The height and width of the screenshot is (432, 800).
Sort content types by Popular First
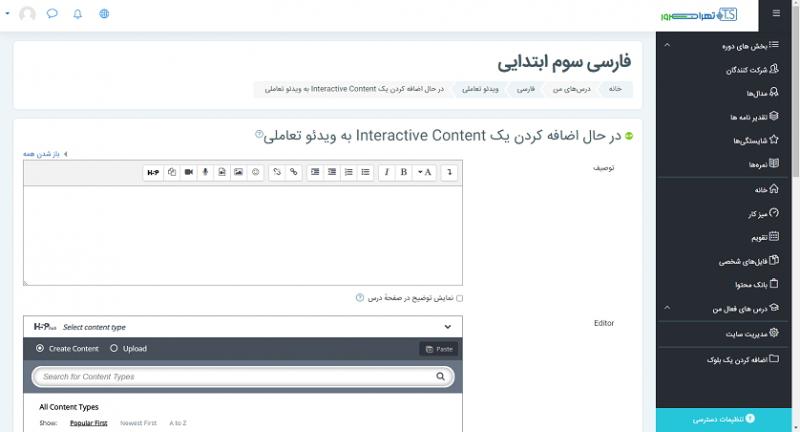click(89, 423)
